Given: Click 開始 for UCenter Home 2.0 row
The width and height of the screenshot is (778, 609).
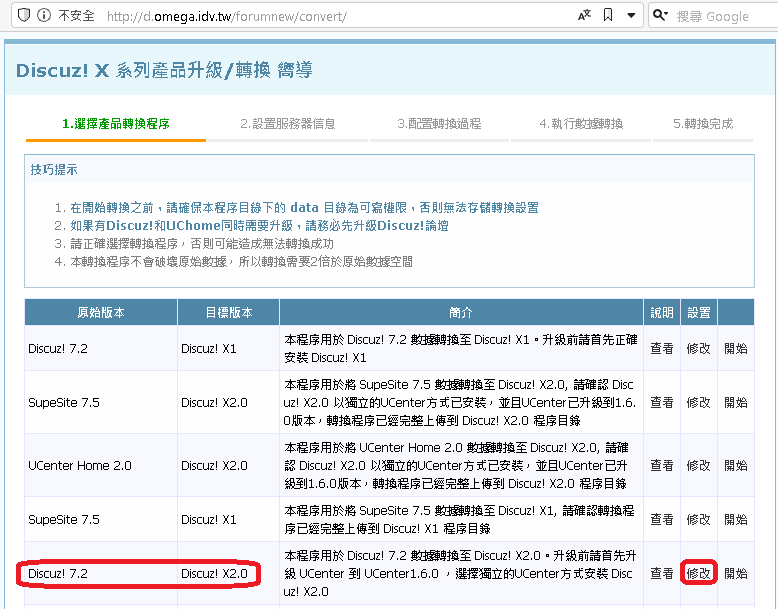Looking at the screenshot, I should (x=735, y=465).
